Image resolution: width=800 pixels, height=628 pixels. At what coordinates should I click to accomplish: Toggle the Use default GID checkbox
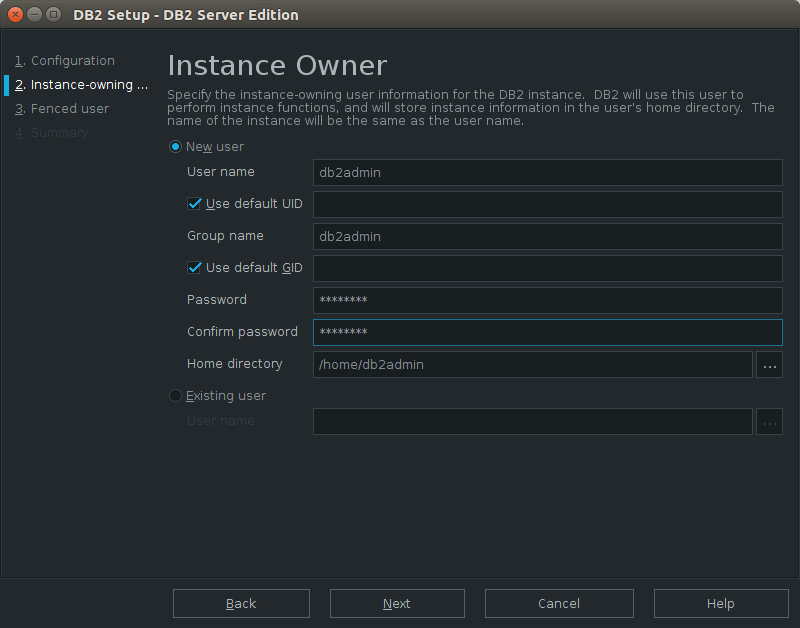(194, 268)
